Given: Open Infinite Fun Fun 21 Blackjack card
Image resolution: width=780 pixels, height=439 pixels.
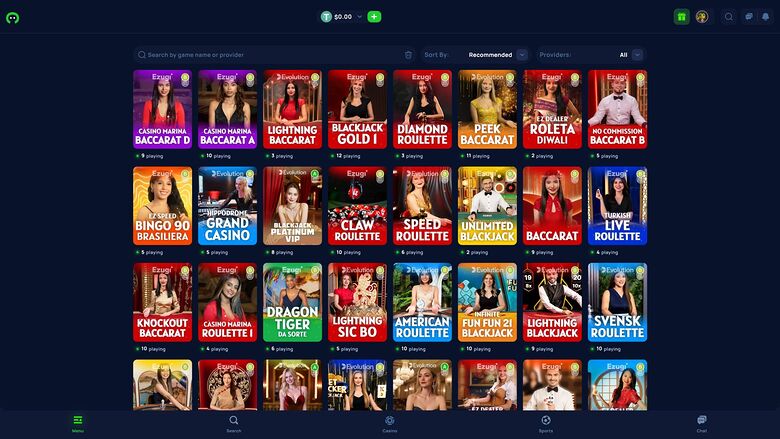Looking at the screenshot, I should (487, 302).
